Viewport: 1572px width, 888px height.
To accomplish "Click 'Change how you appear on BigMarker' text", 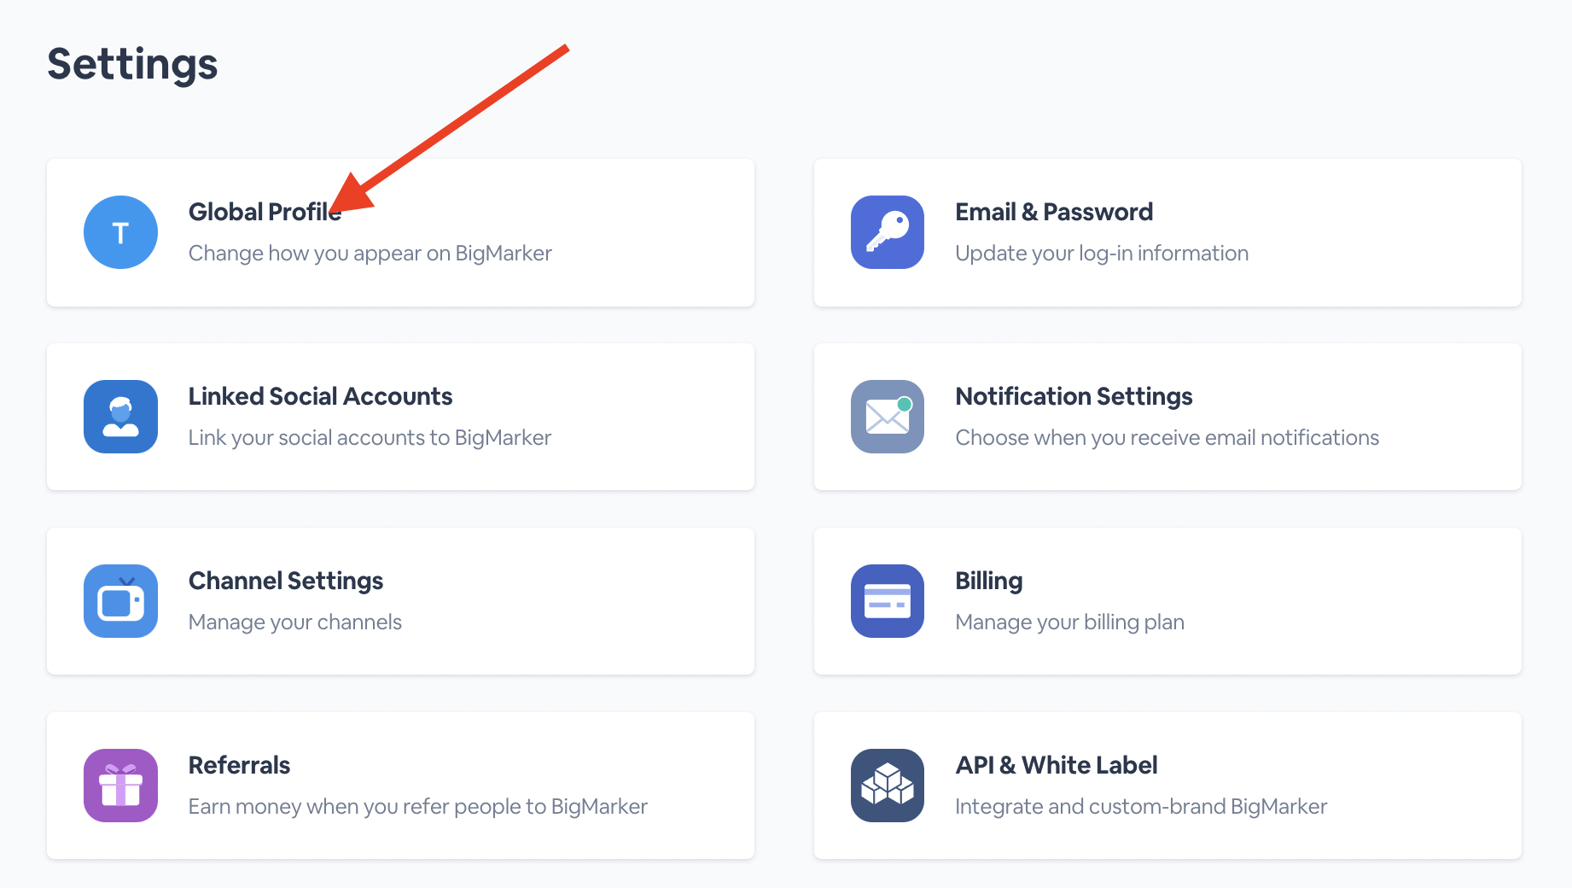I will (370, 253).
